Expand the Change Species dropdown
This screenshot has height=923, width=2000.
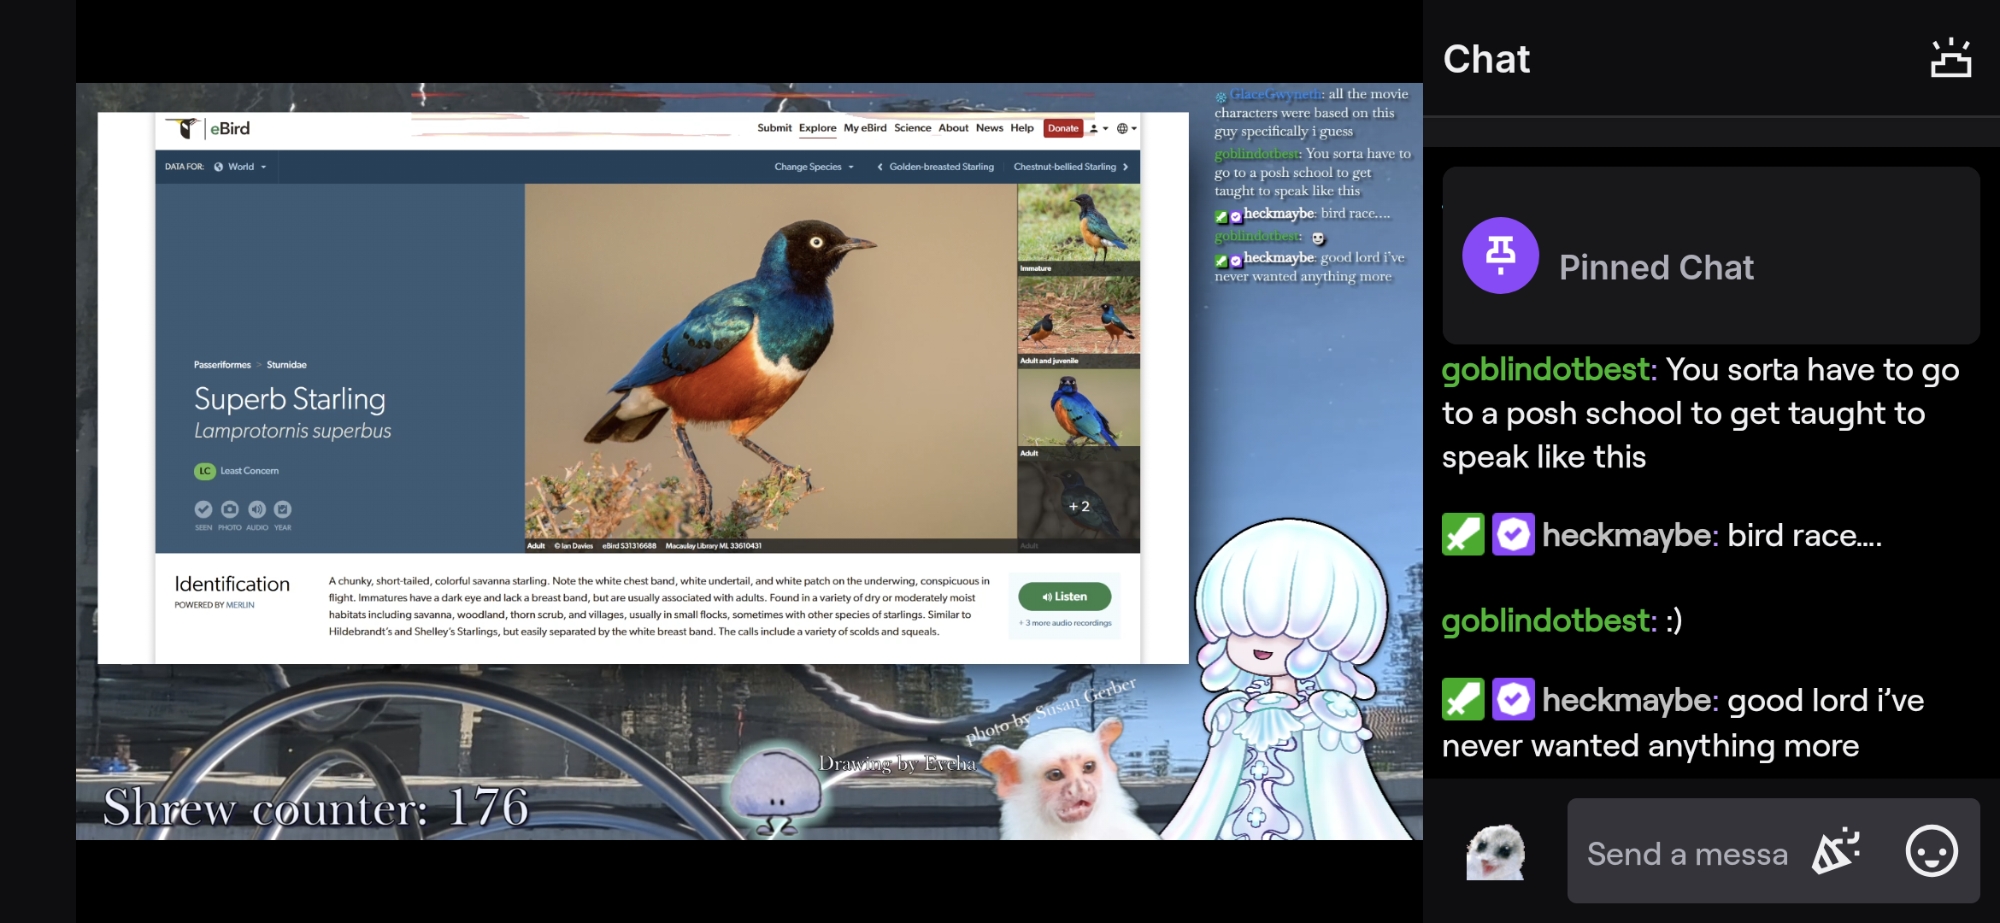pos(813,167)
